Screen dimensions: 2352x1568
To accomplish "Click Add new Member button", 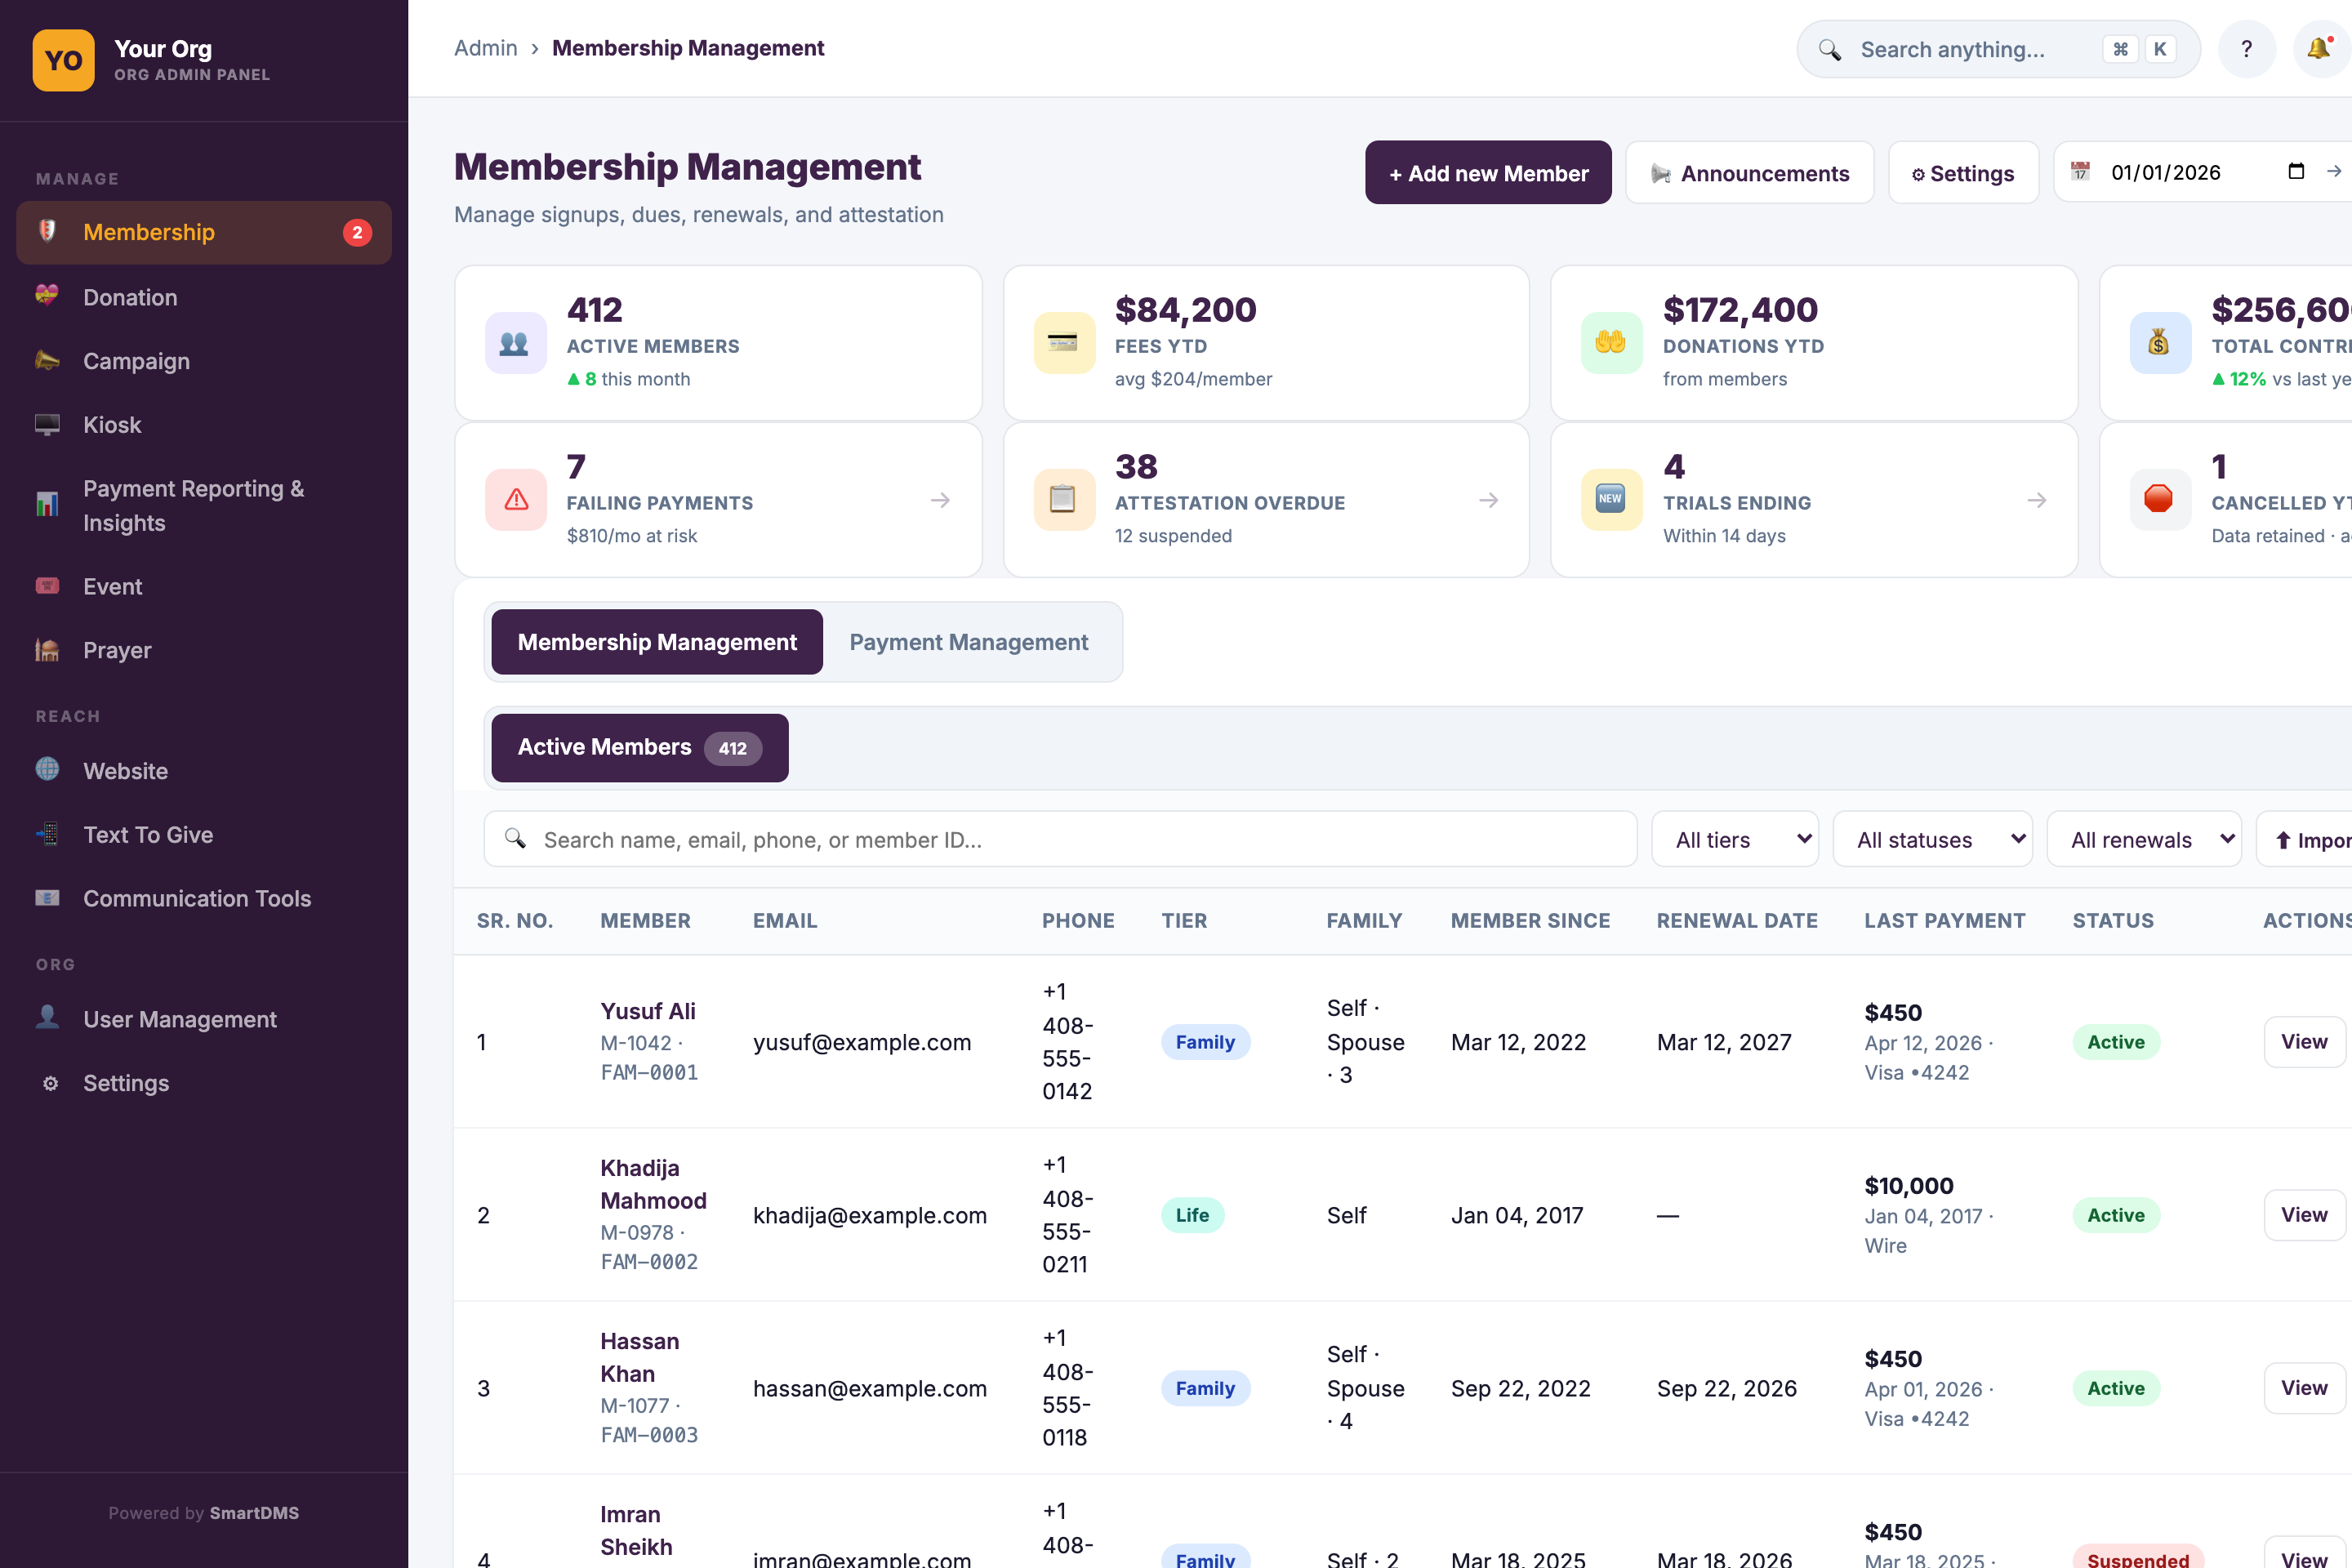I will pos(1488,173).
